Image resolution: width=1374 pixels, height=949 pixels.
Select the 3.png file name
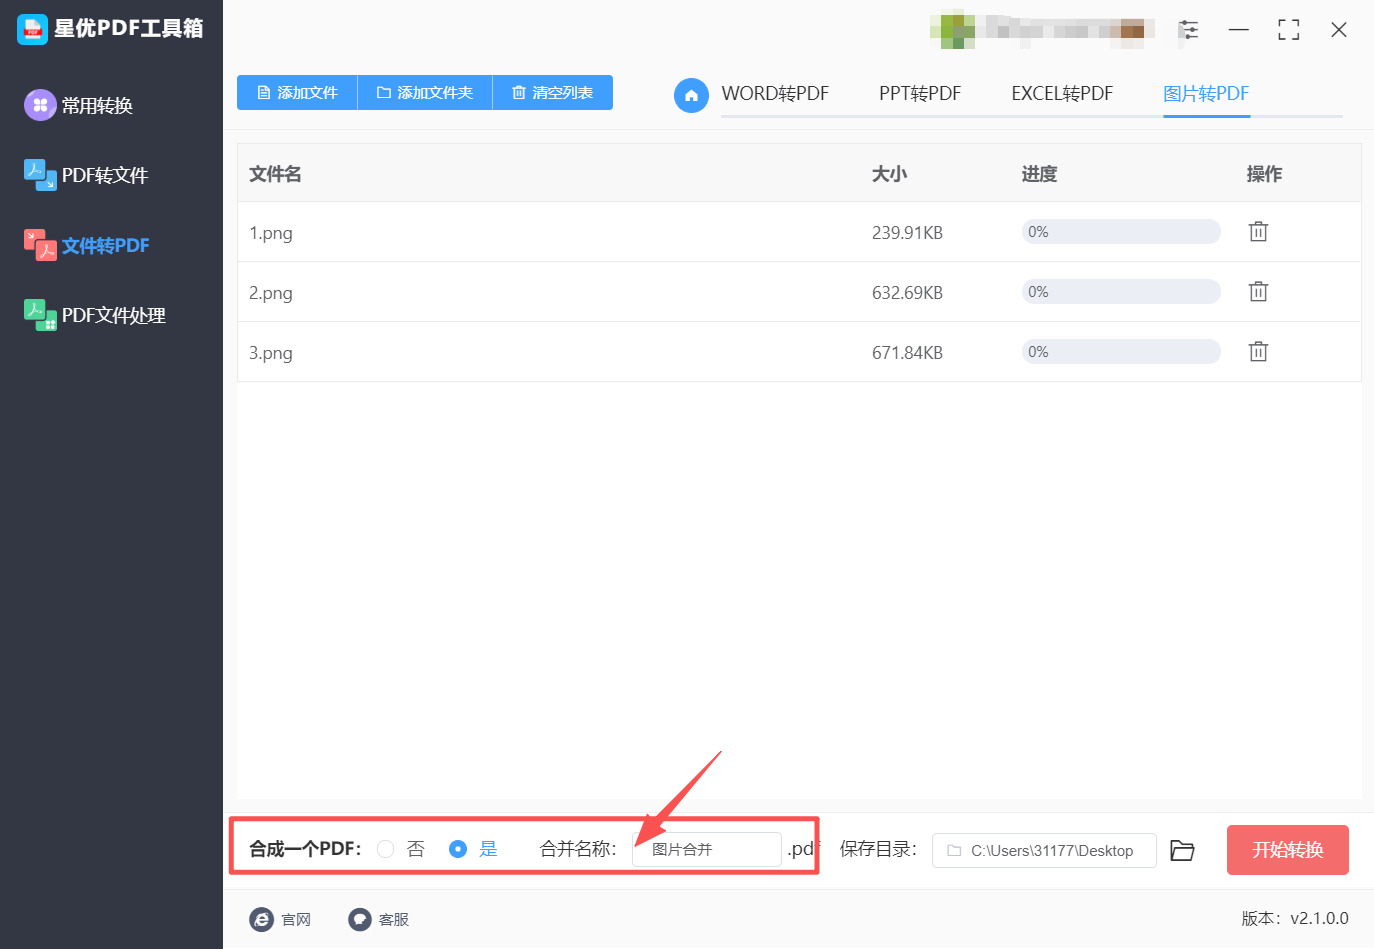coord(271,353)
